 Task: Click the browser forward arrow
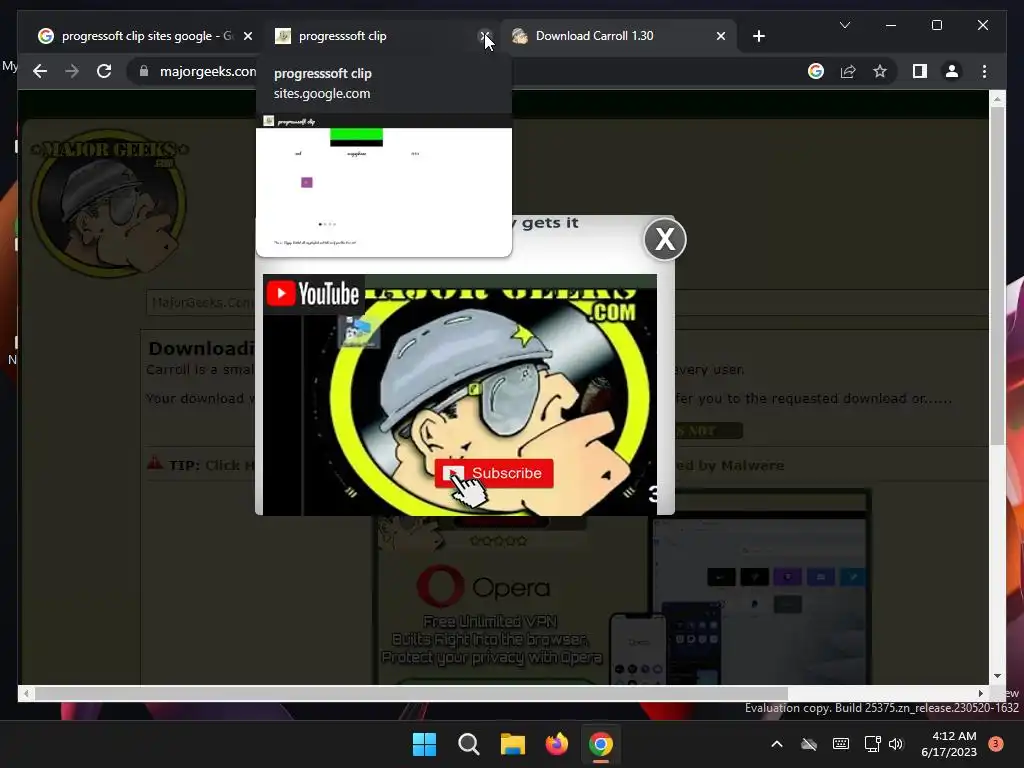(x=72, y=71)
